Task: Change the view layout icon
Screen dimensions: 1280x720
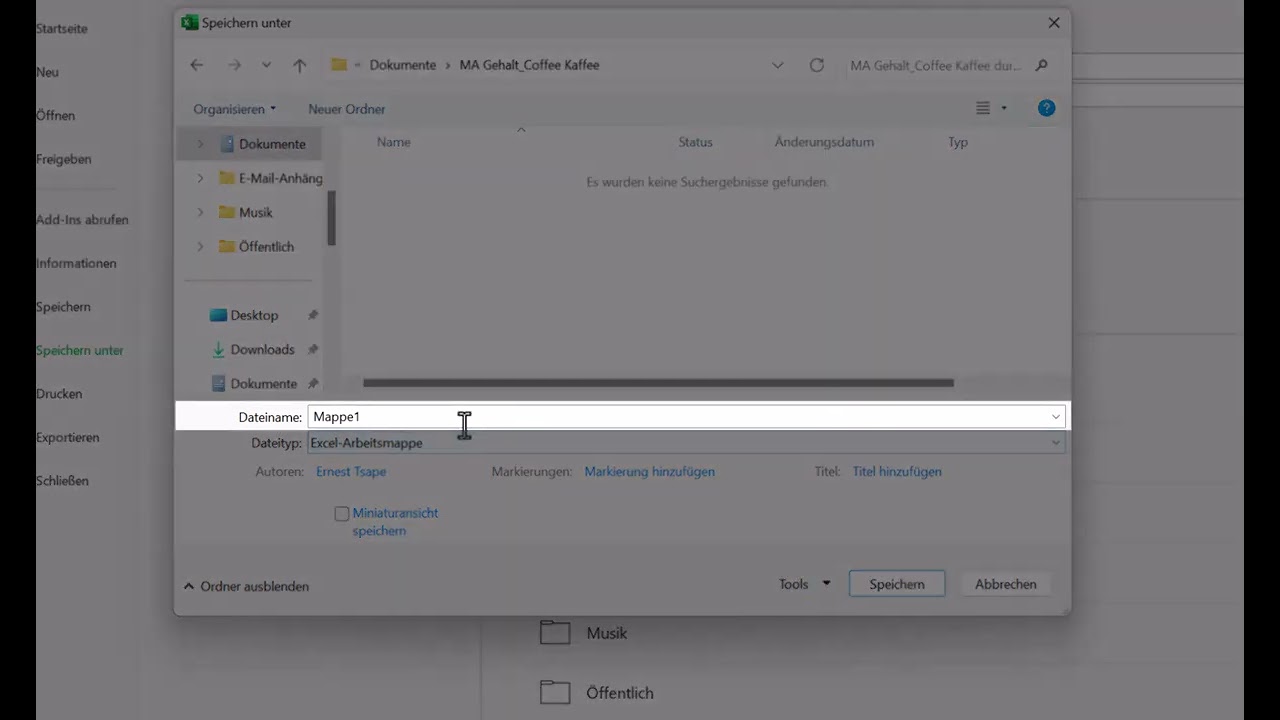Action: [x=983, y=108]
